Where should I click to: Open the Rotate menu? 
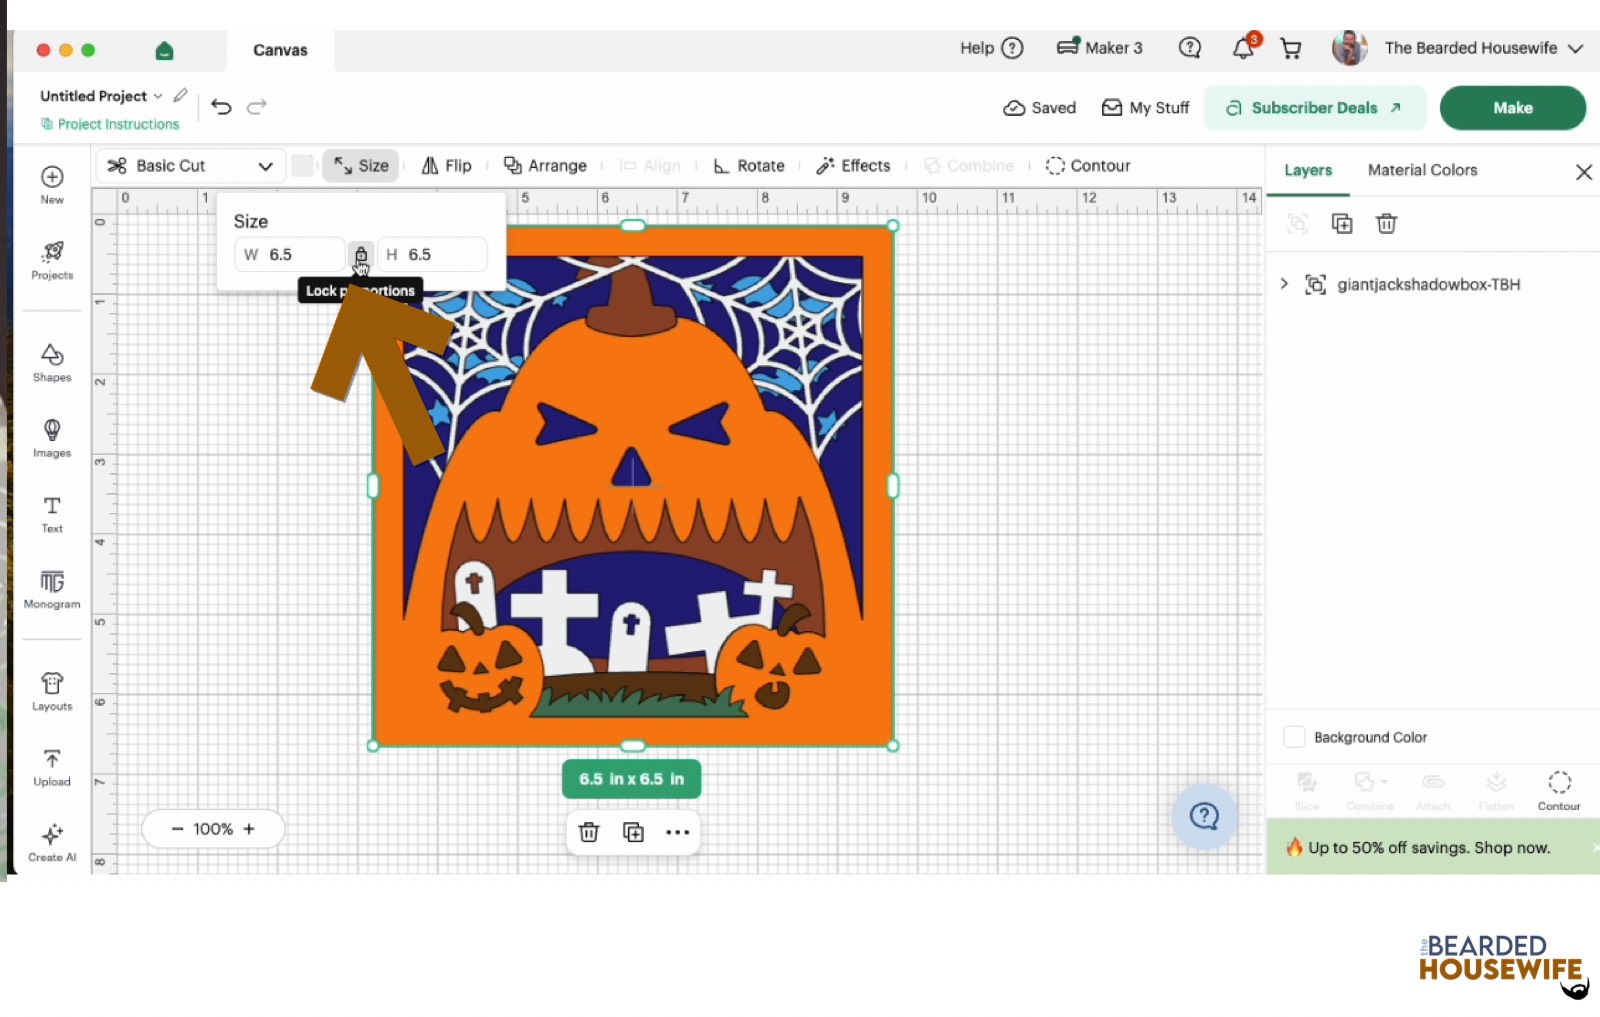coord(749,166)
